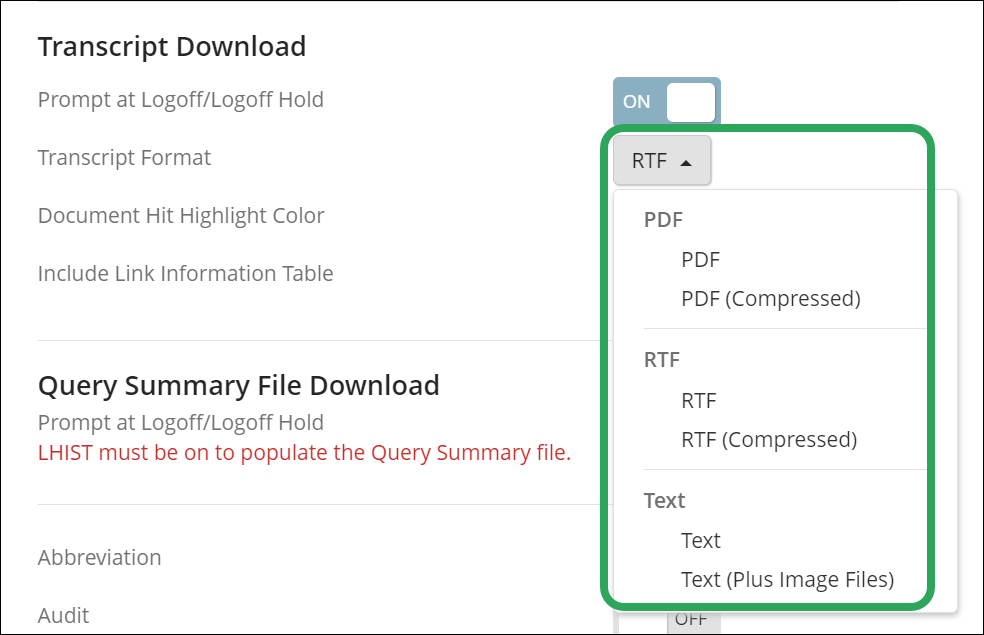Click the Audit setting label
The image size is (984, 635).
(x=65, y=616)
